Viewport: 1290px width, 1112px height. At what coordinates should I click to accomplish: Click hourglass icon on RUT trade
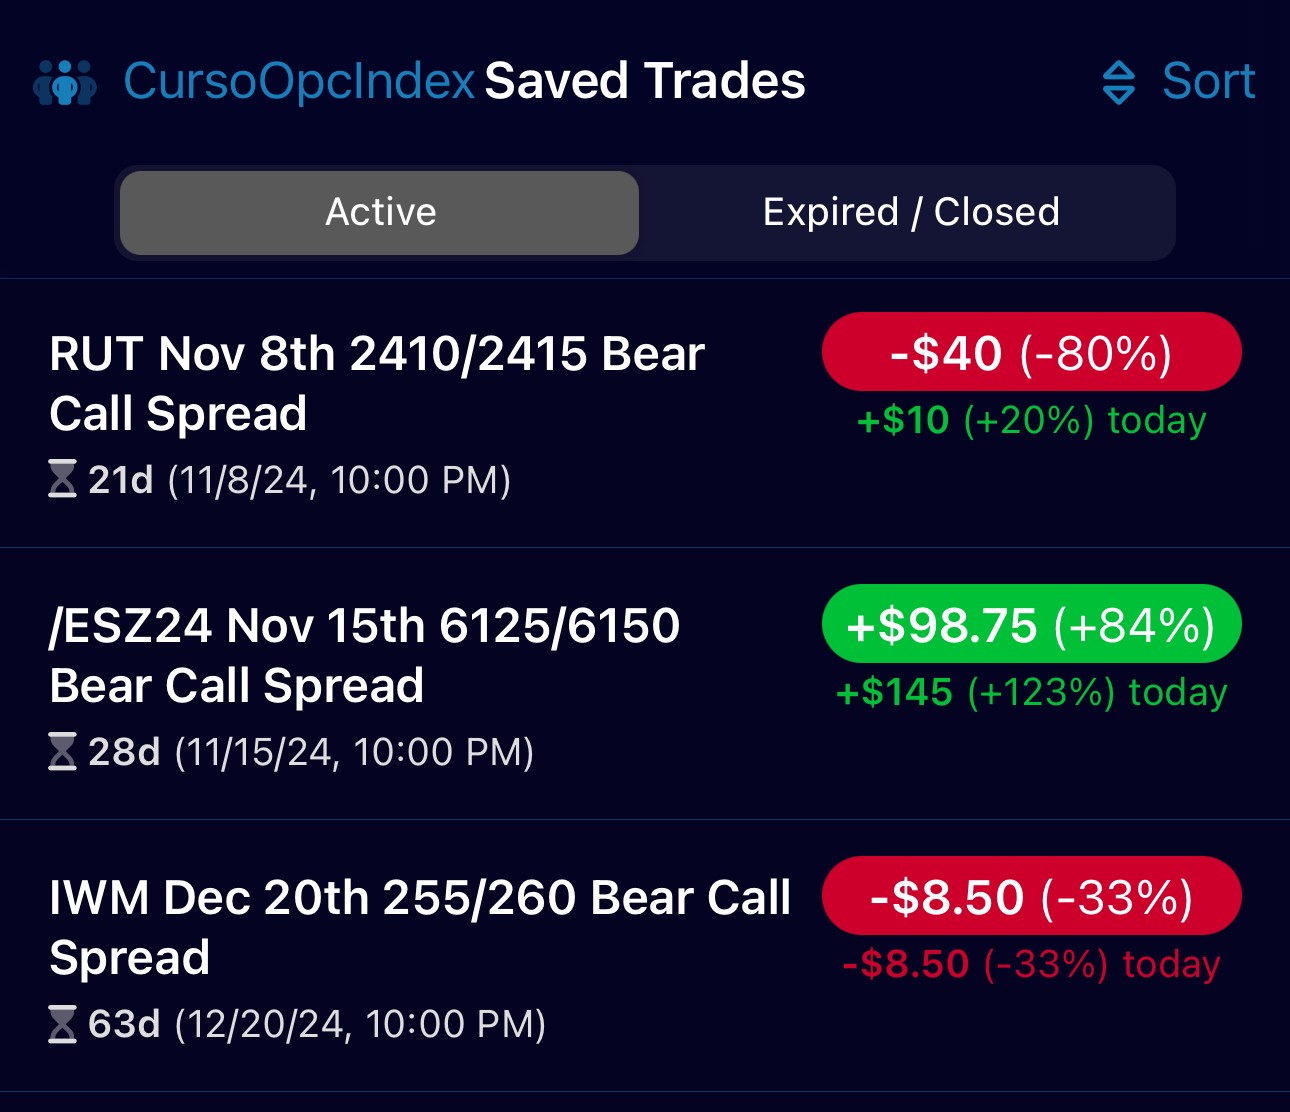point(62,479)
